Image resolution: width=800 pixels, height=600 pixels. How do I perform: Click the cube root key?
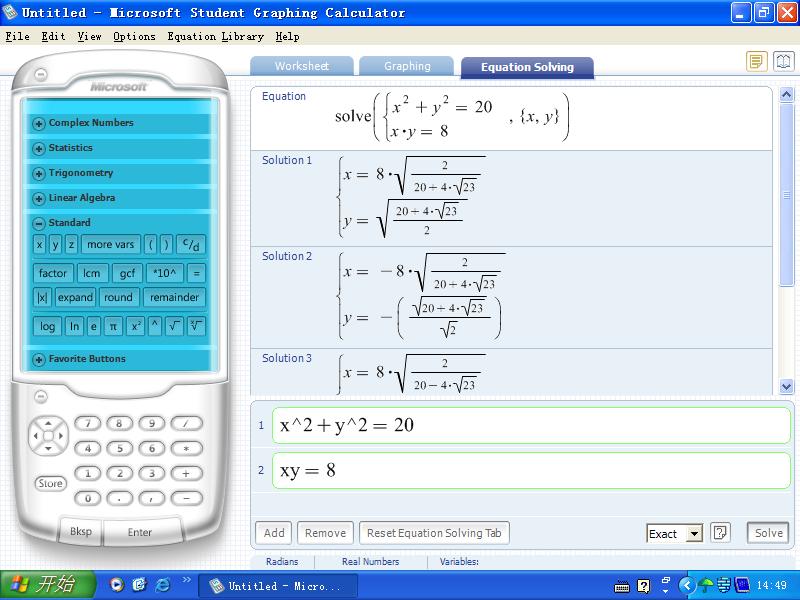coord(196,326)
